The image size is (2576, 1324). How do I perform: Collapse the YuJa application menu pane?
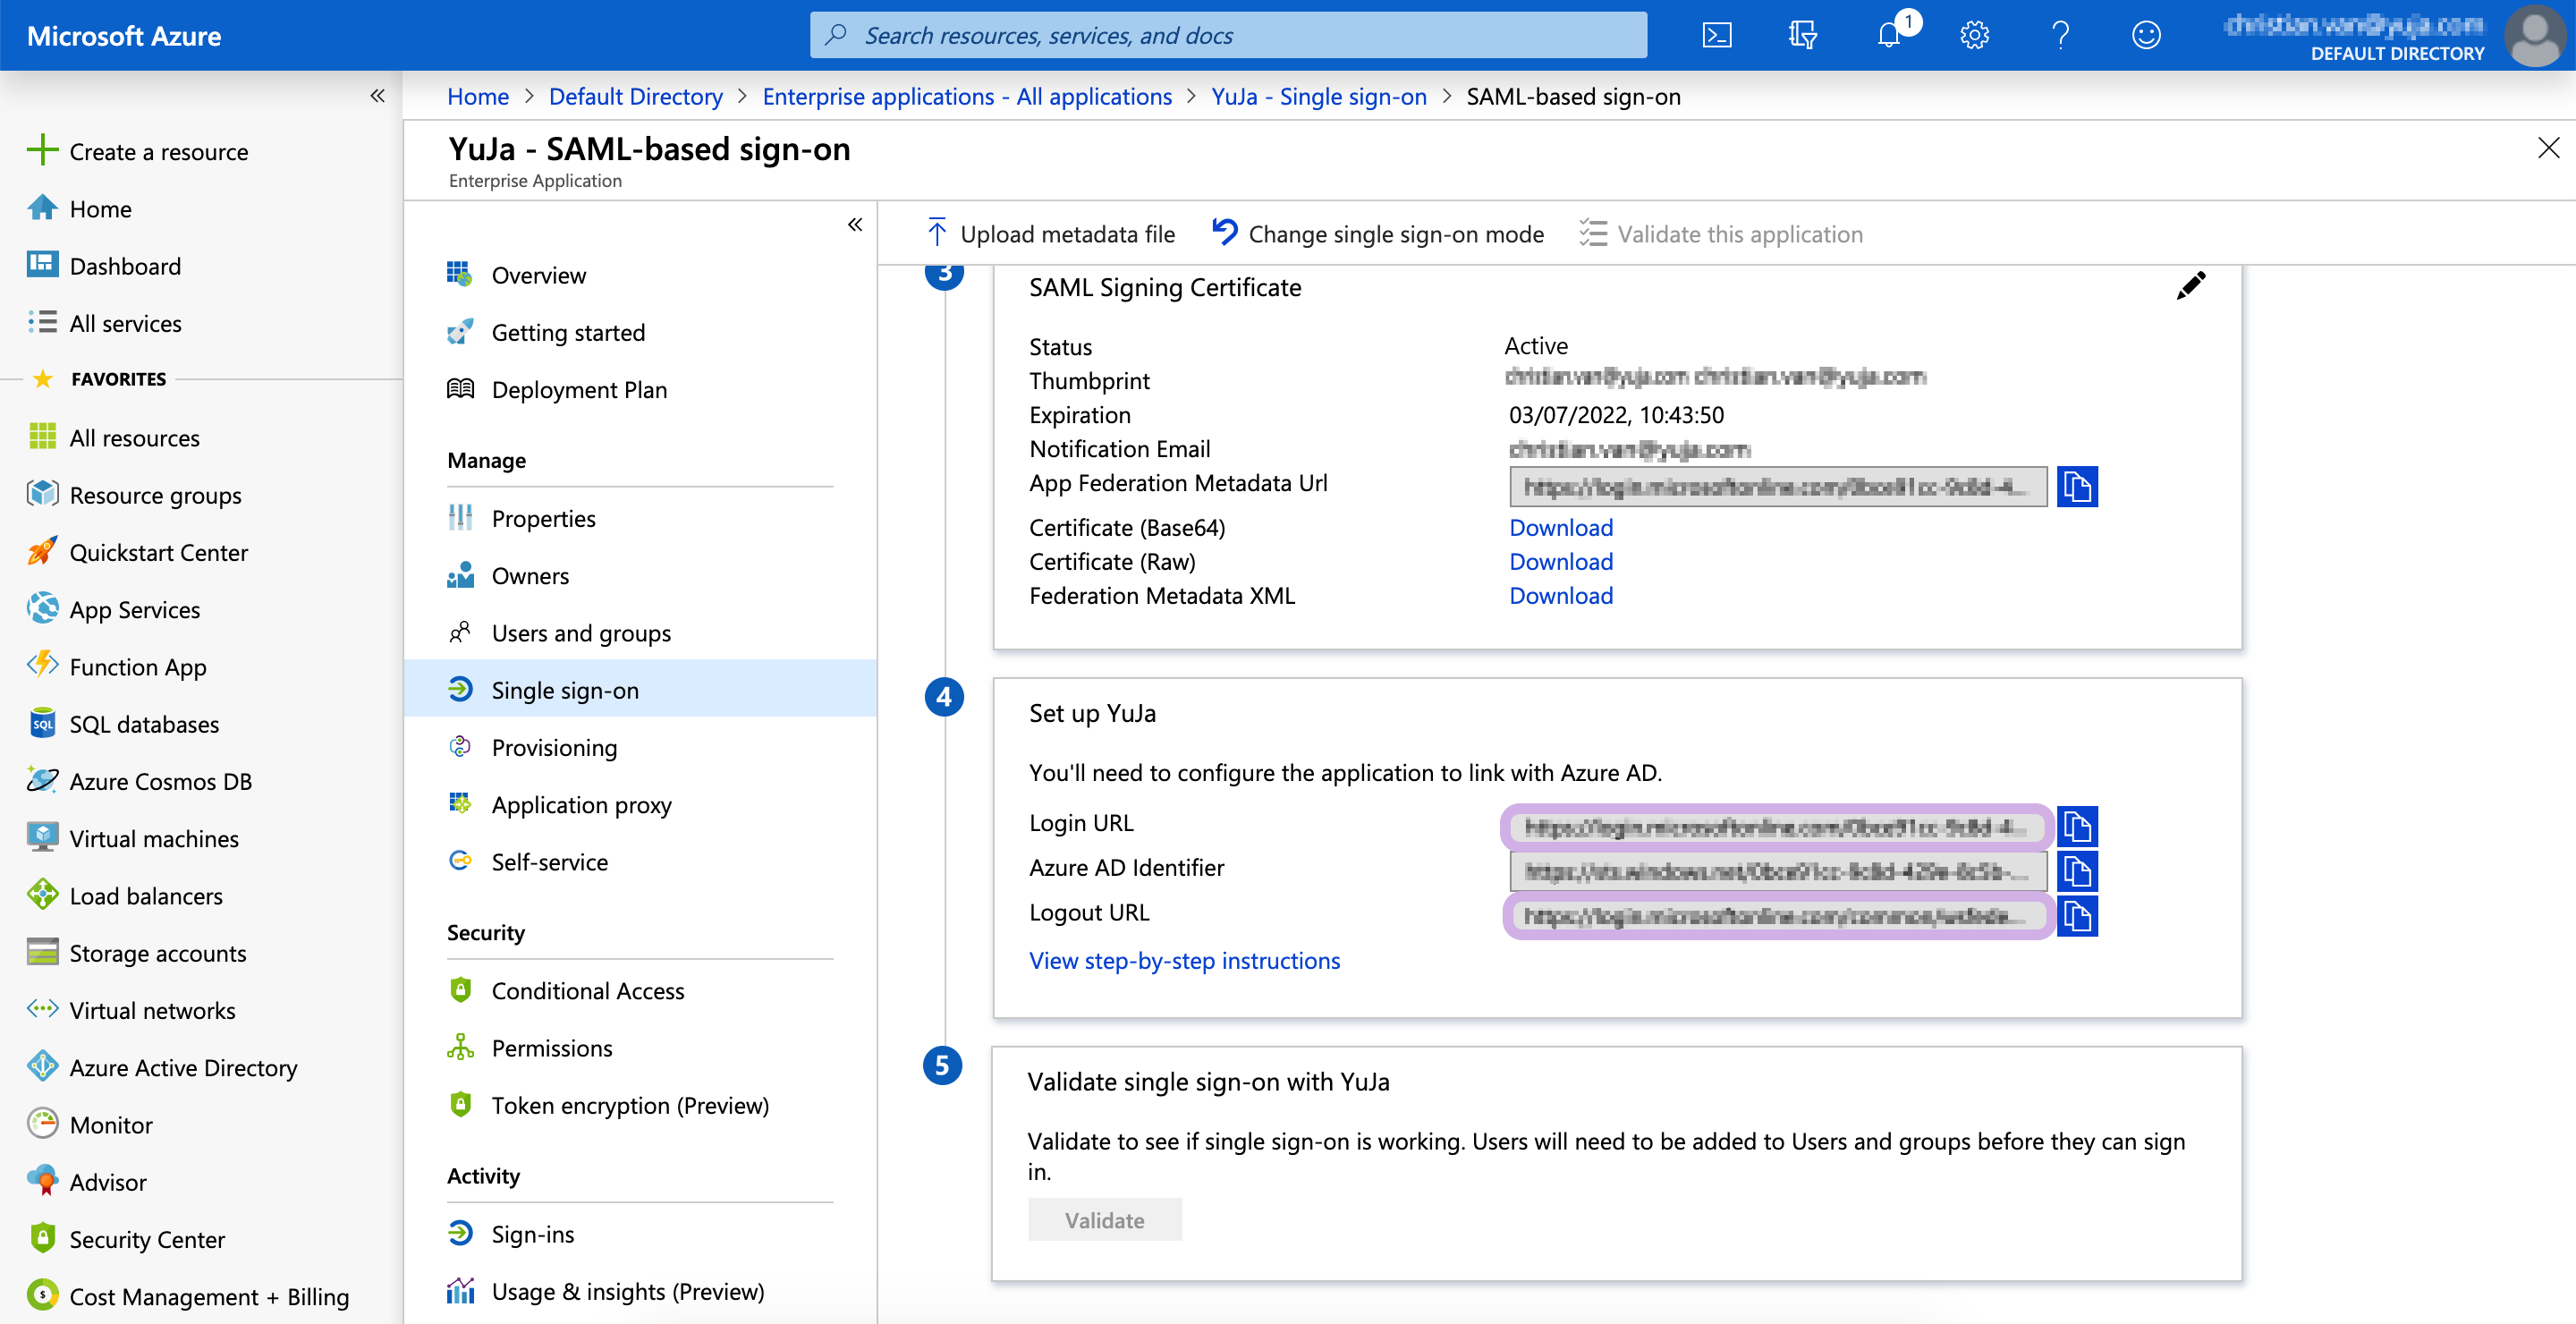tap(855, 224)
